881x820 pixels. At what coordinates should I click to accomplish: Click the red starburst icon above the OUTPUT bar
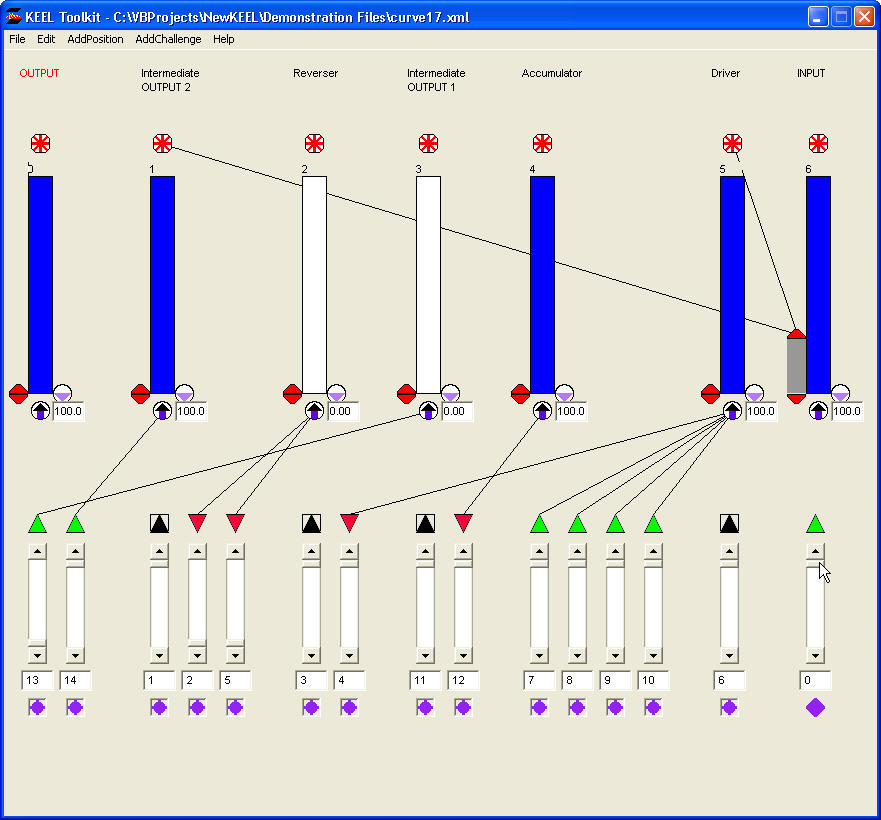coord(40,143)
